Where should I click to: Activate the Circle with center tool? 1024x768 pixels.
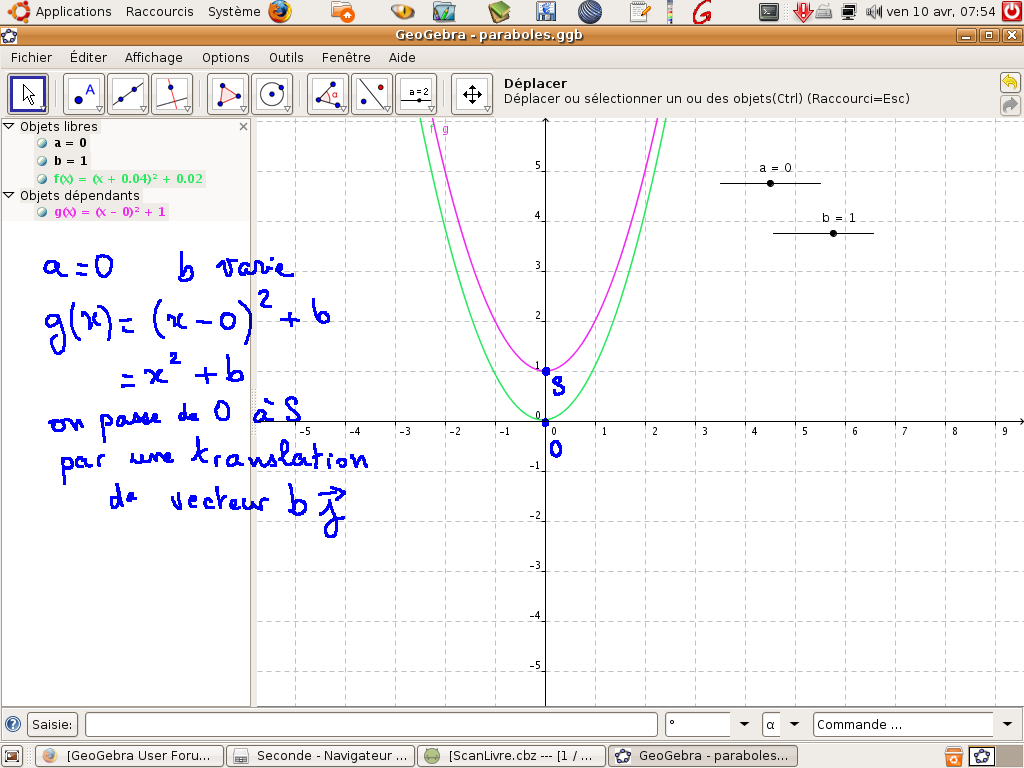click(272, 94)
